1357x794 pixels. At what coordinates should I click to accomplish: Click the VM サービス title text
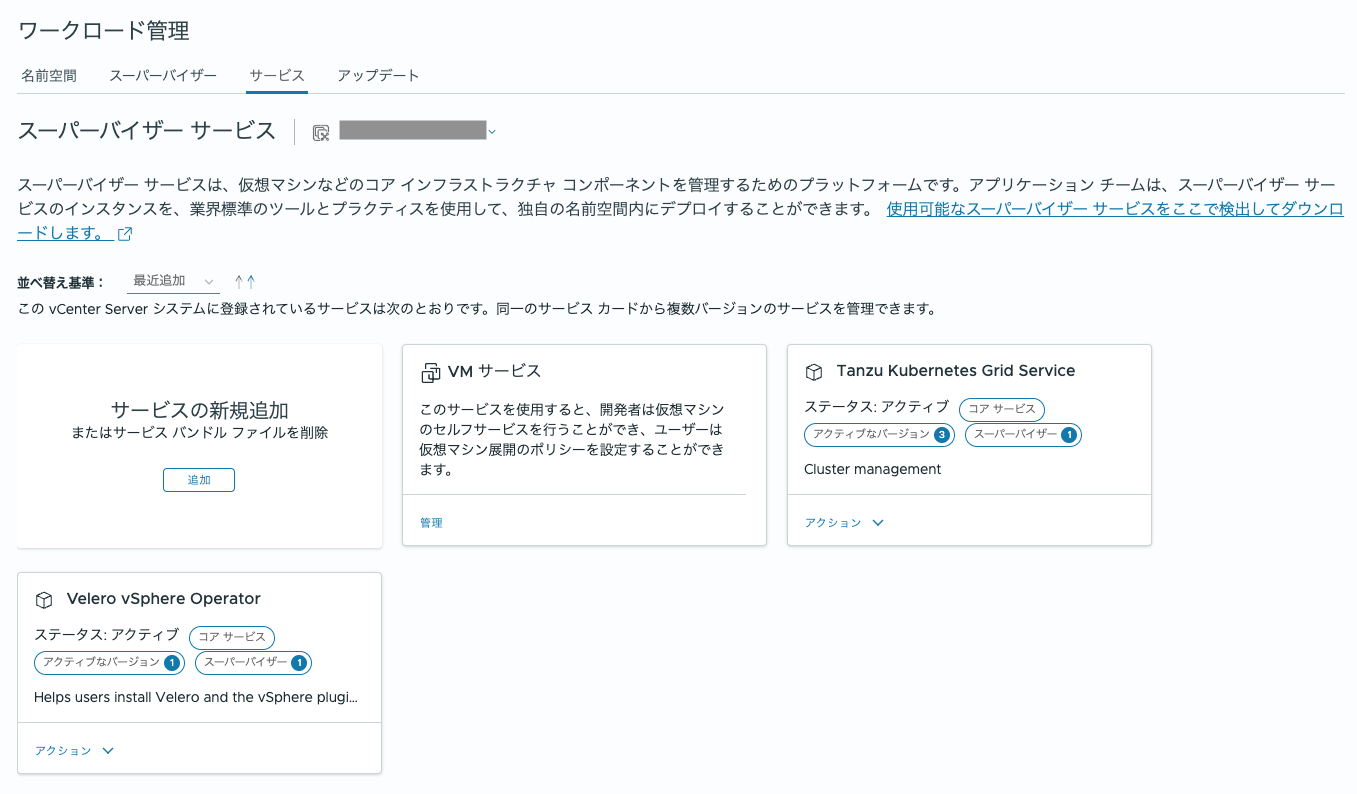pyautogui.click(x=494, y=371)
